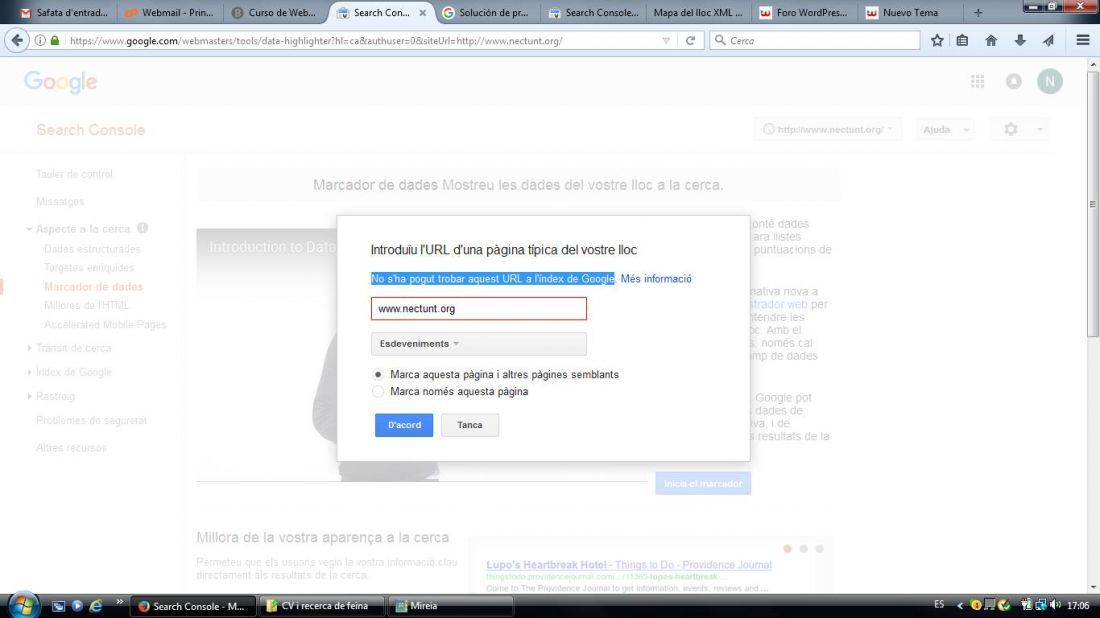Switch to the Webmail tab
The image size is (1100, 618).
click(170, 13)
